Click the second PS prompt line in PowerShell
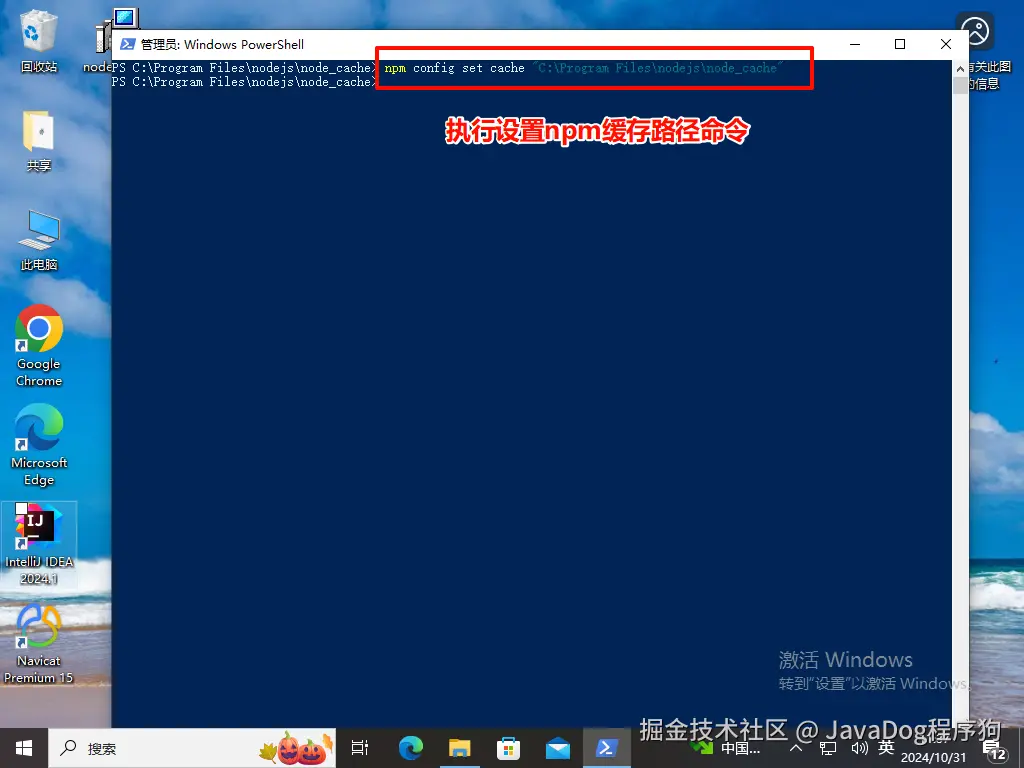Screen dimensions: 1024x768 [244, 82]
